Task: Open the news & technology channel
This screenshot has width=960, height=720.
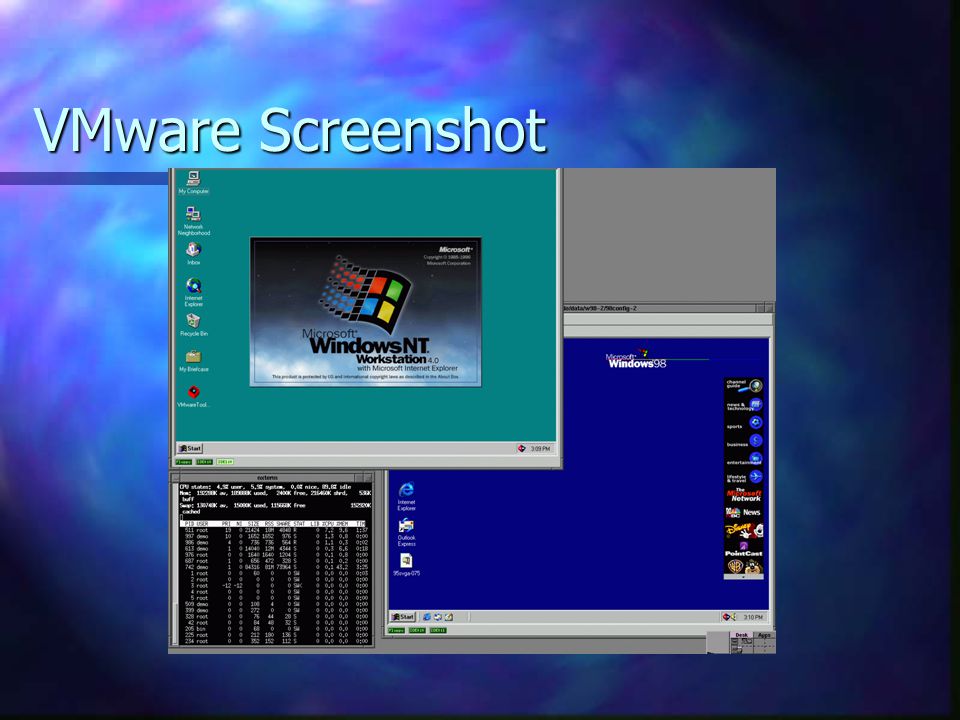Action: tap(744, 405)
